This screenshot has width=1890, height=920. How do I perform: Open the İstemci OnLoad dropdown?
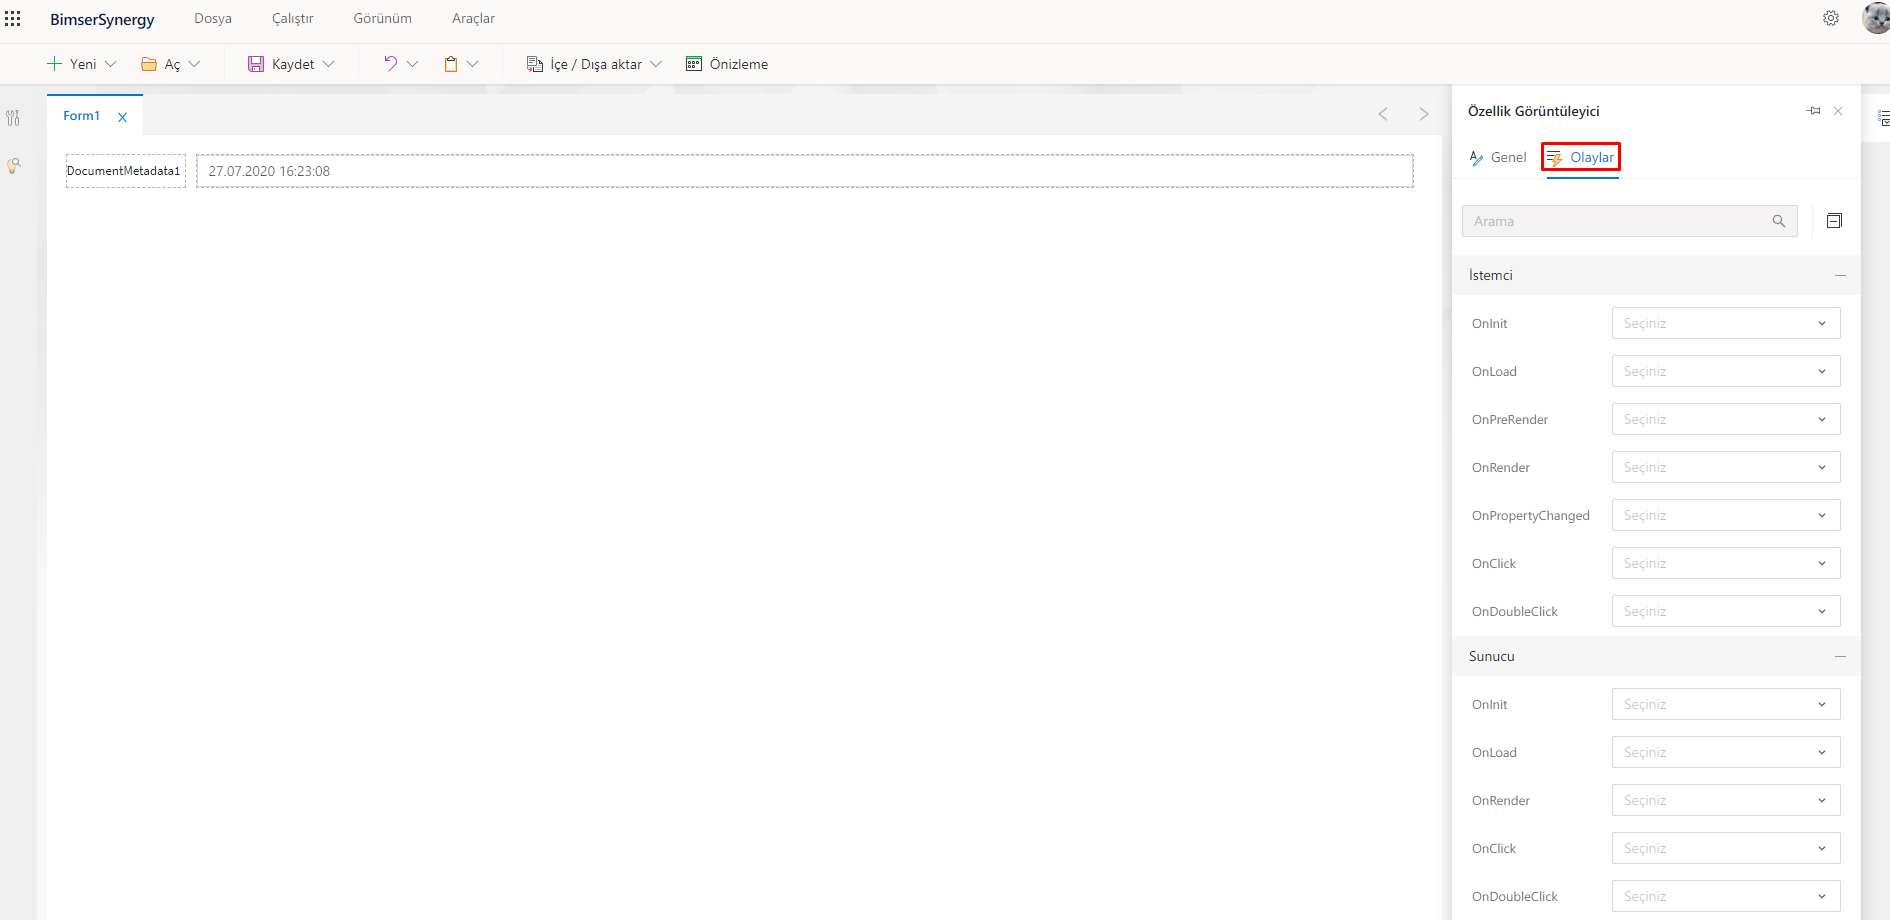[x=1726, y=371]
